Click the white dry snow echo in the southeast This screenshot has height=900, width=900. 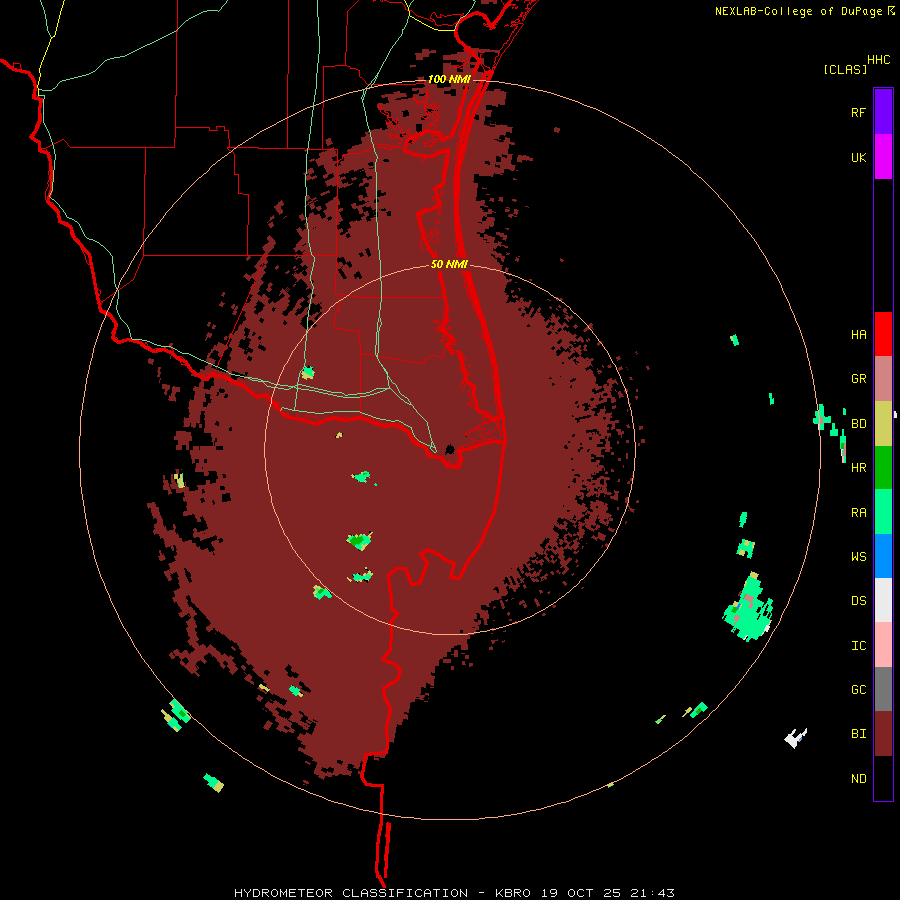pyautogui.click(x=795, y=738)
